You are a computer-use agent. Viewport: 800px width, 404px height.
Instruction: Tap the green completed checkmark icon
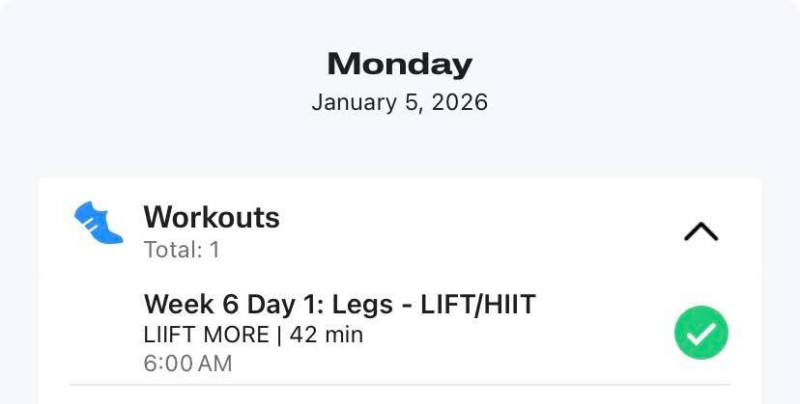[700, 333]
